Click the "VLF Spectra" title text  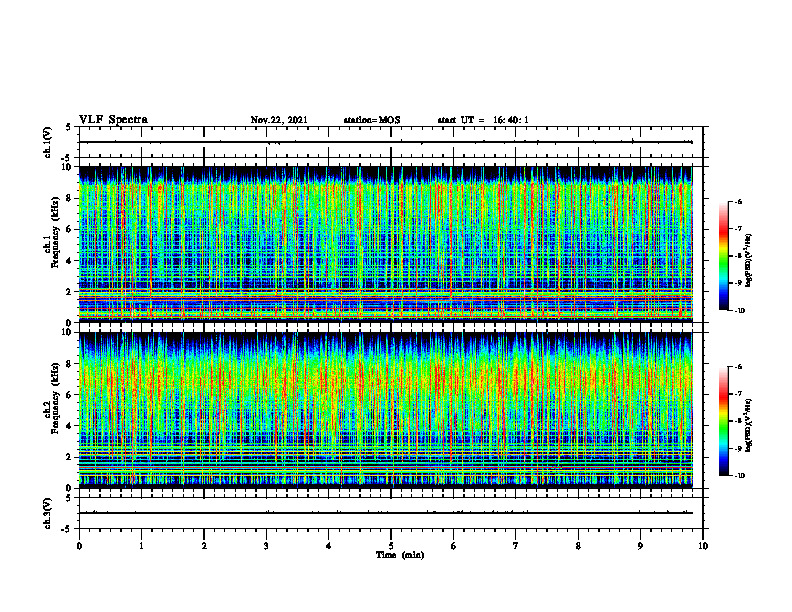coord(113,120)
